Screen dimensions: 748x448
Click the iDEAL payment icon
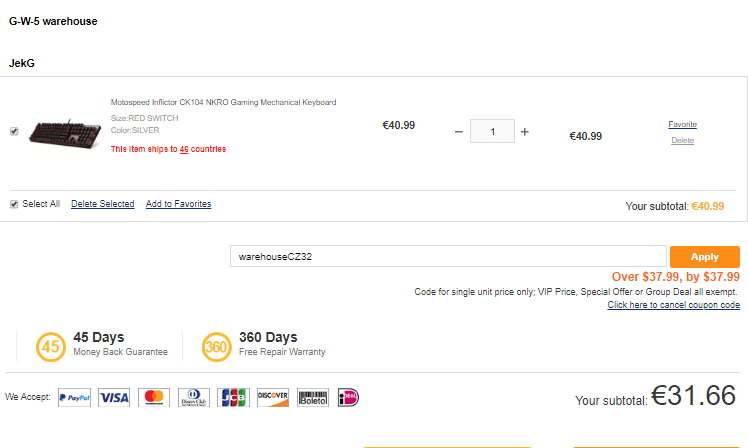[x=348, y=397]
